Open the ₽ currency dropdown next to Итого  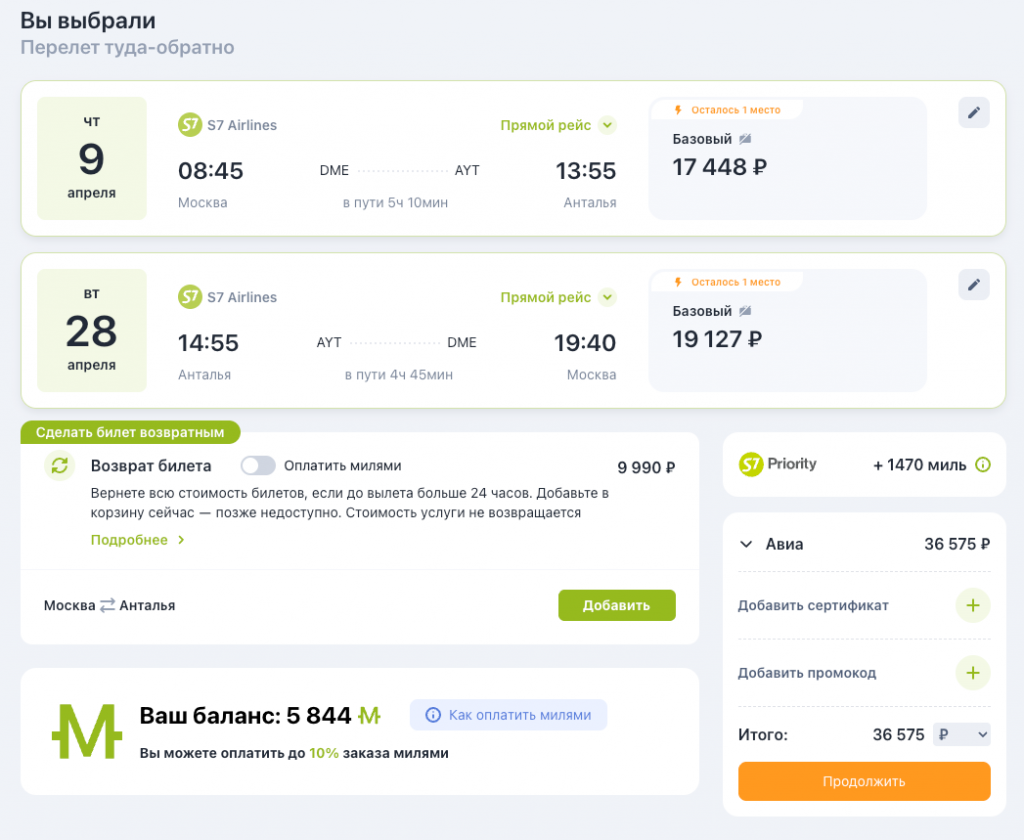(x=961, y=735)
